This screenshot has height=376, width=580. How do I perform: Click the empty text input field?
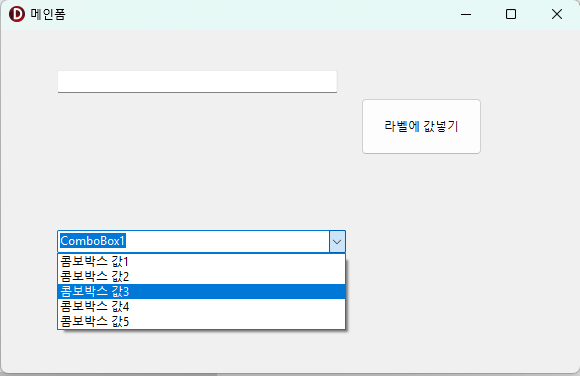pyautogui.click(x=197, y=81)
